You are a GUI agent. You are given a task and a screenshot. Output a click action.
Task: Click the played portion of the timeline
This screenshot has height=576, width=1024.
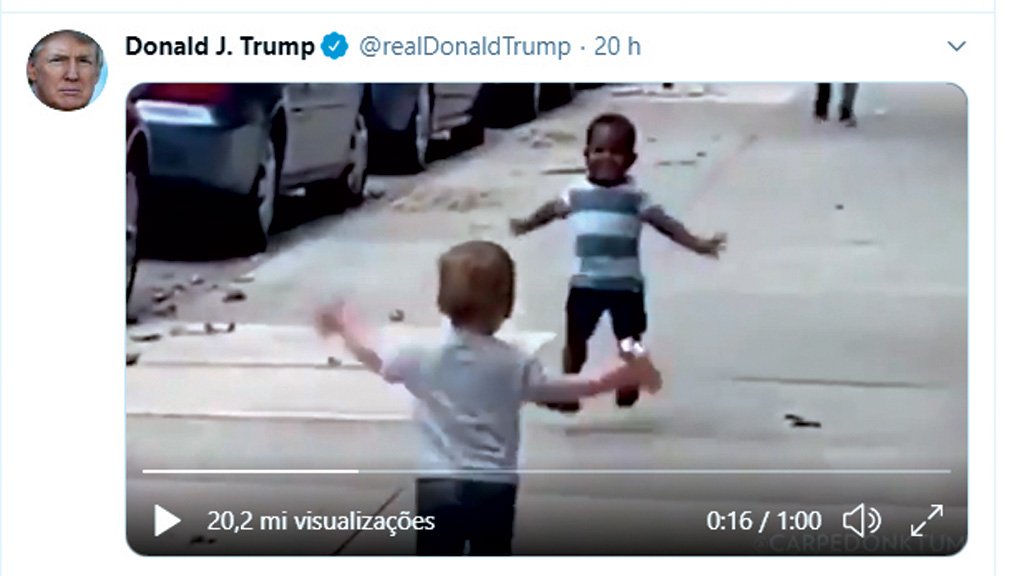click(x=250, y=471)
